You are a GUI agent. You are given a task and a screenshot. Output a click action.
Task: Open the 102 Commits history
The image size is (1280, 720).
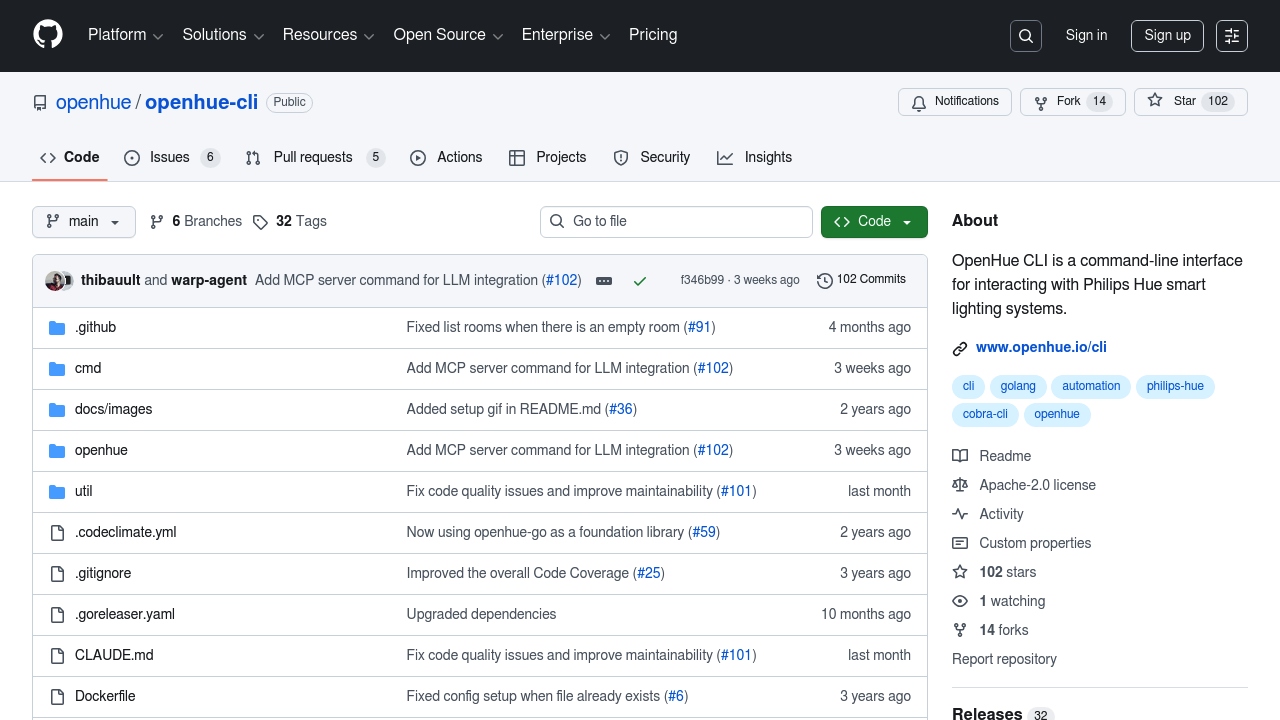click(861, 280)
